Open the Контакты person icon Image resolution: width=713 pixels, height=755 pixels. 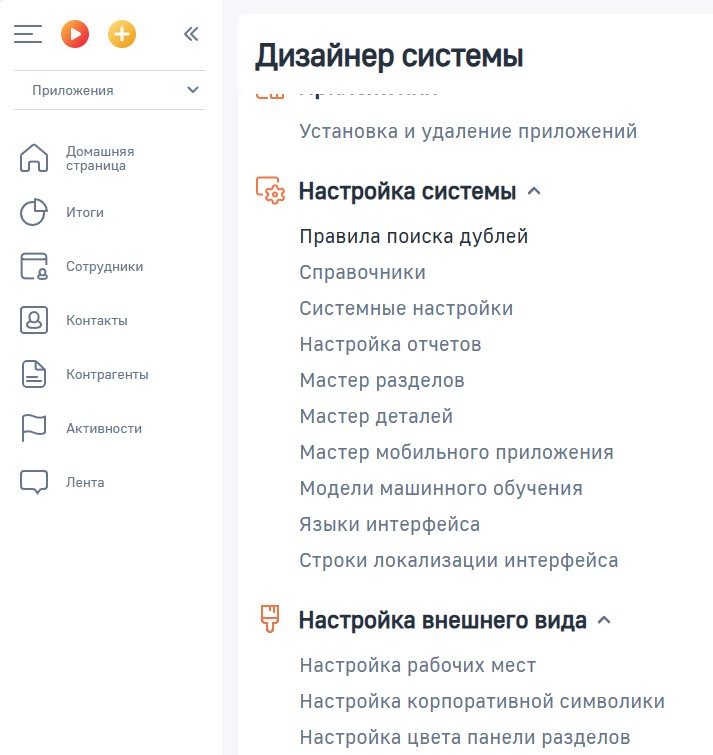(34, 321)
